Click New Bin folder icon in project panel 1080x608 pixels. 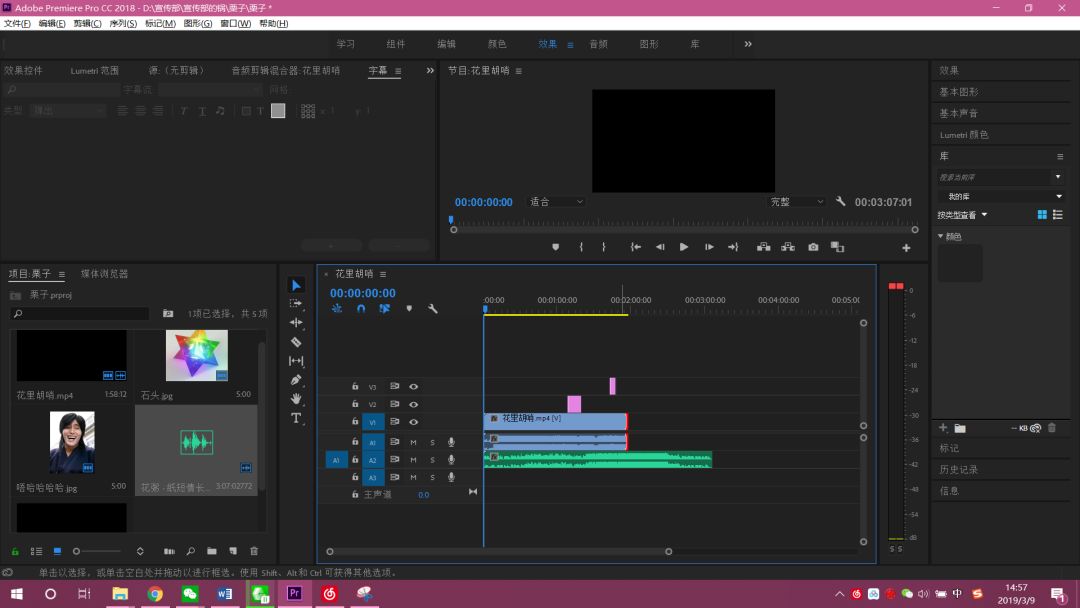coord(212,552)
